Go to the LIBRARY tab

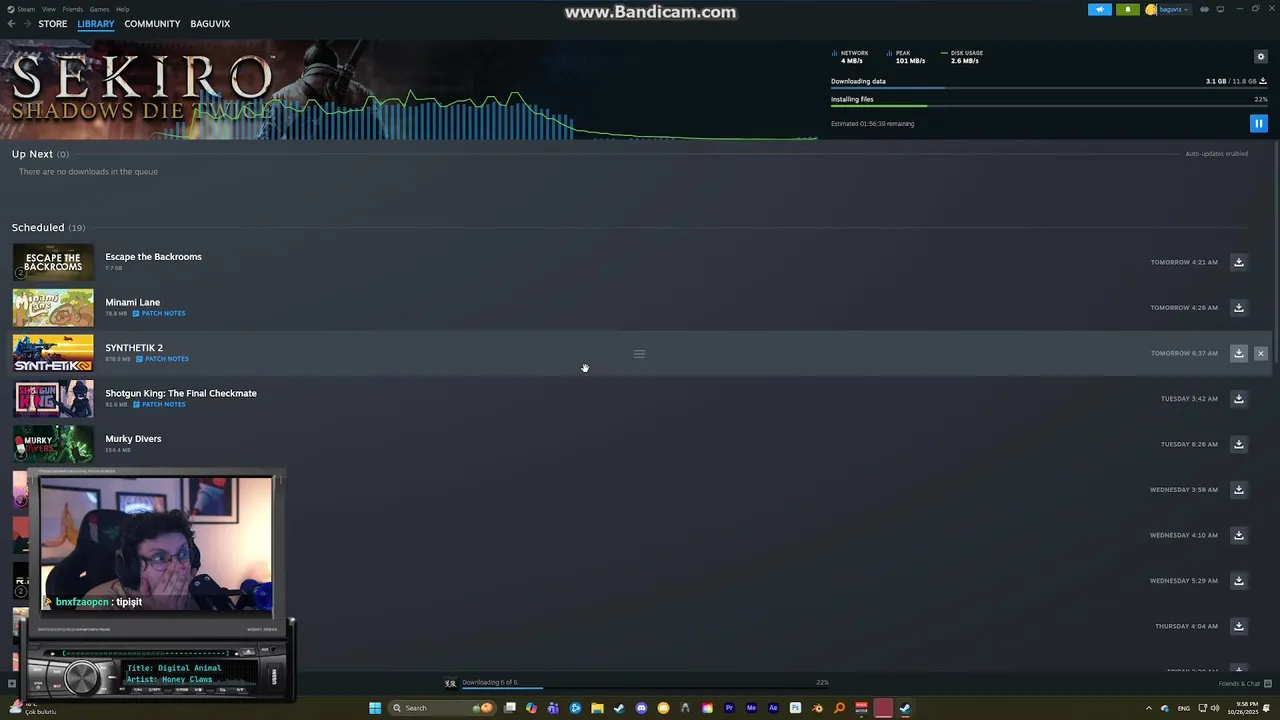[x=96, y=24]
